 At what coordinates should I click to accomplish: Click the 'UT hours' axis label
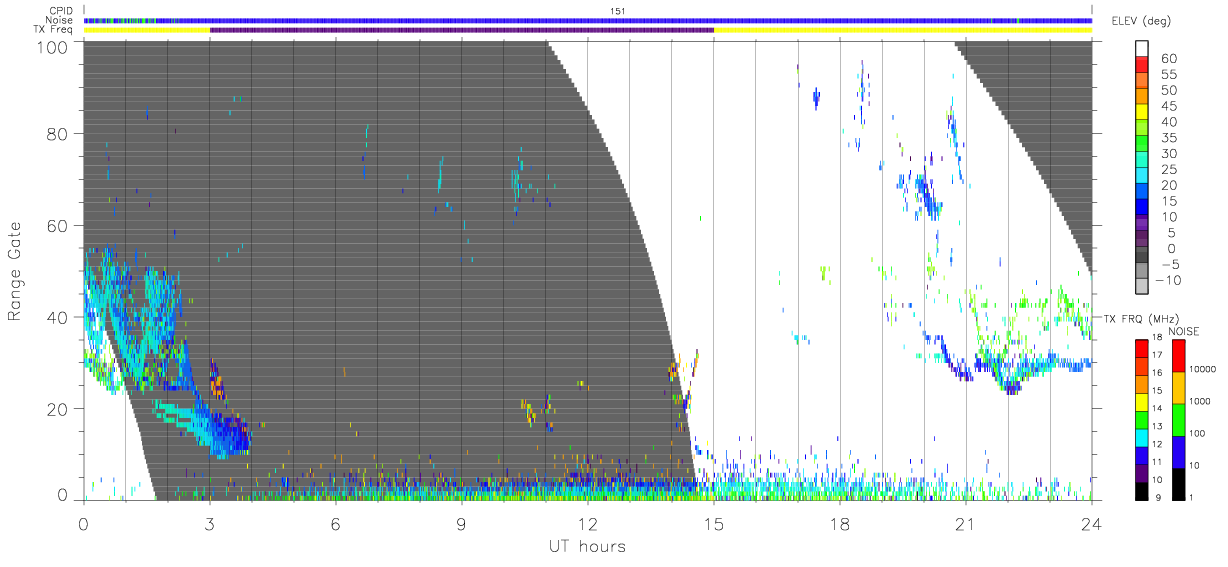click(x=587, y=546)
